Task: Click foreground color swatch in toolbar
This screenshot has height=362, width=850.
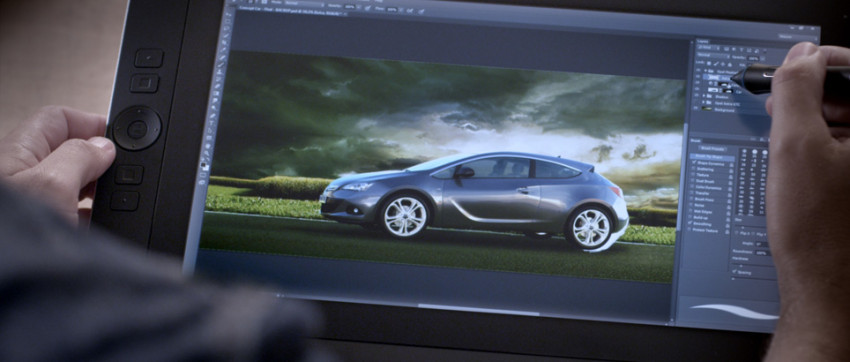Action: 203,164
